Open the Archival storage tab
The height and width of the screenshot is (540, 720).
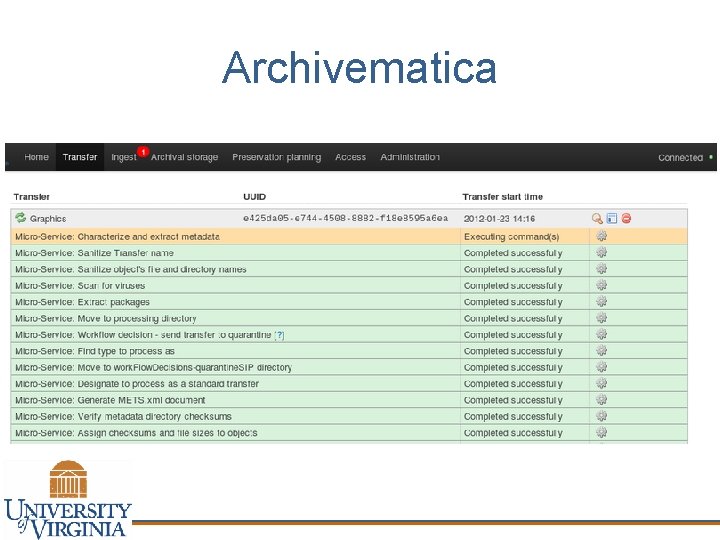[x=184, y=157]
